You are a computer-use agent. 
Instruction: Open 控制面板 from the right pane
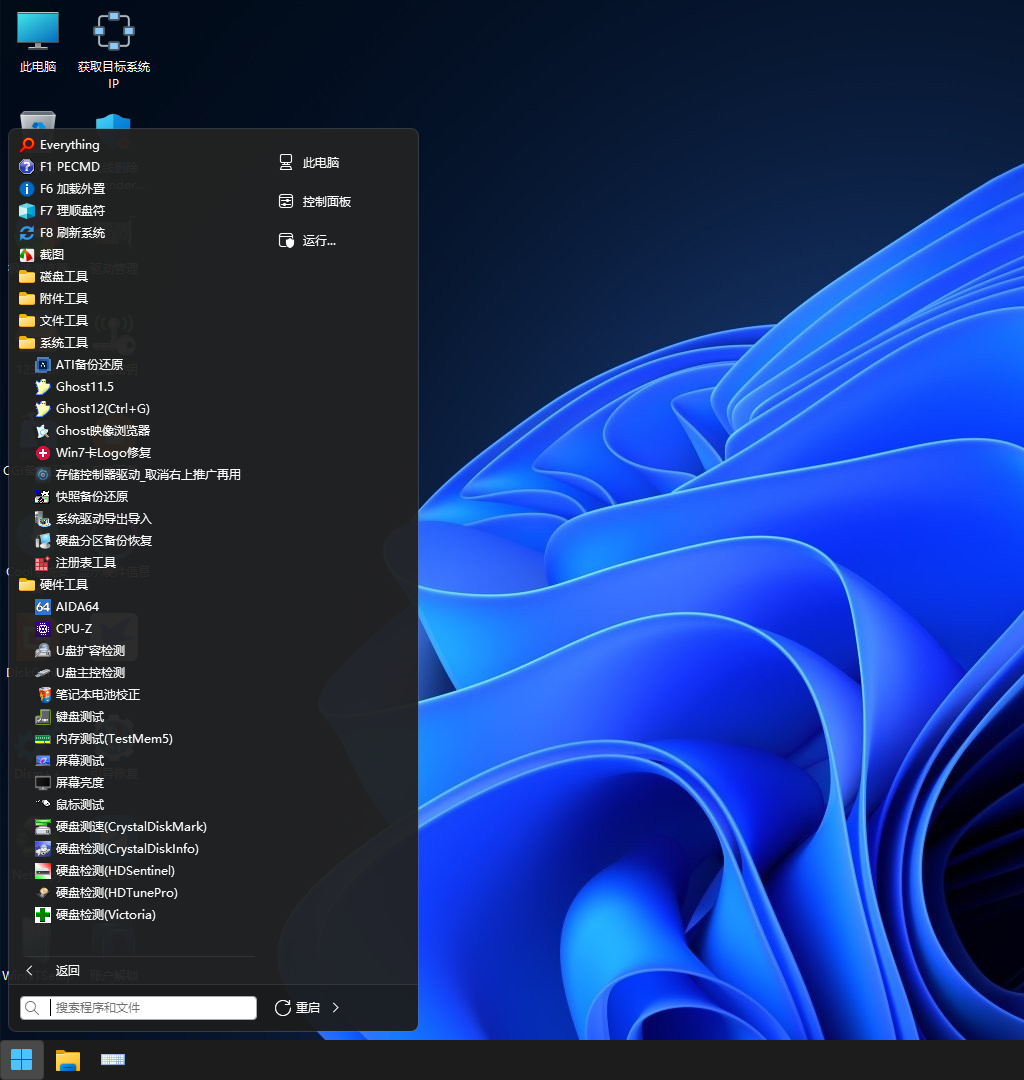(326, 202)
